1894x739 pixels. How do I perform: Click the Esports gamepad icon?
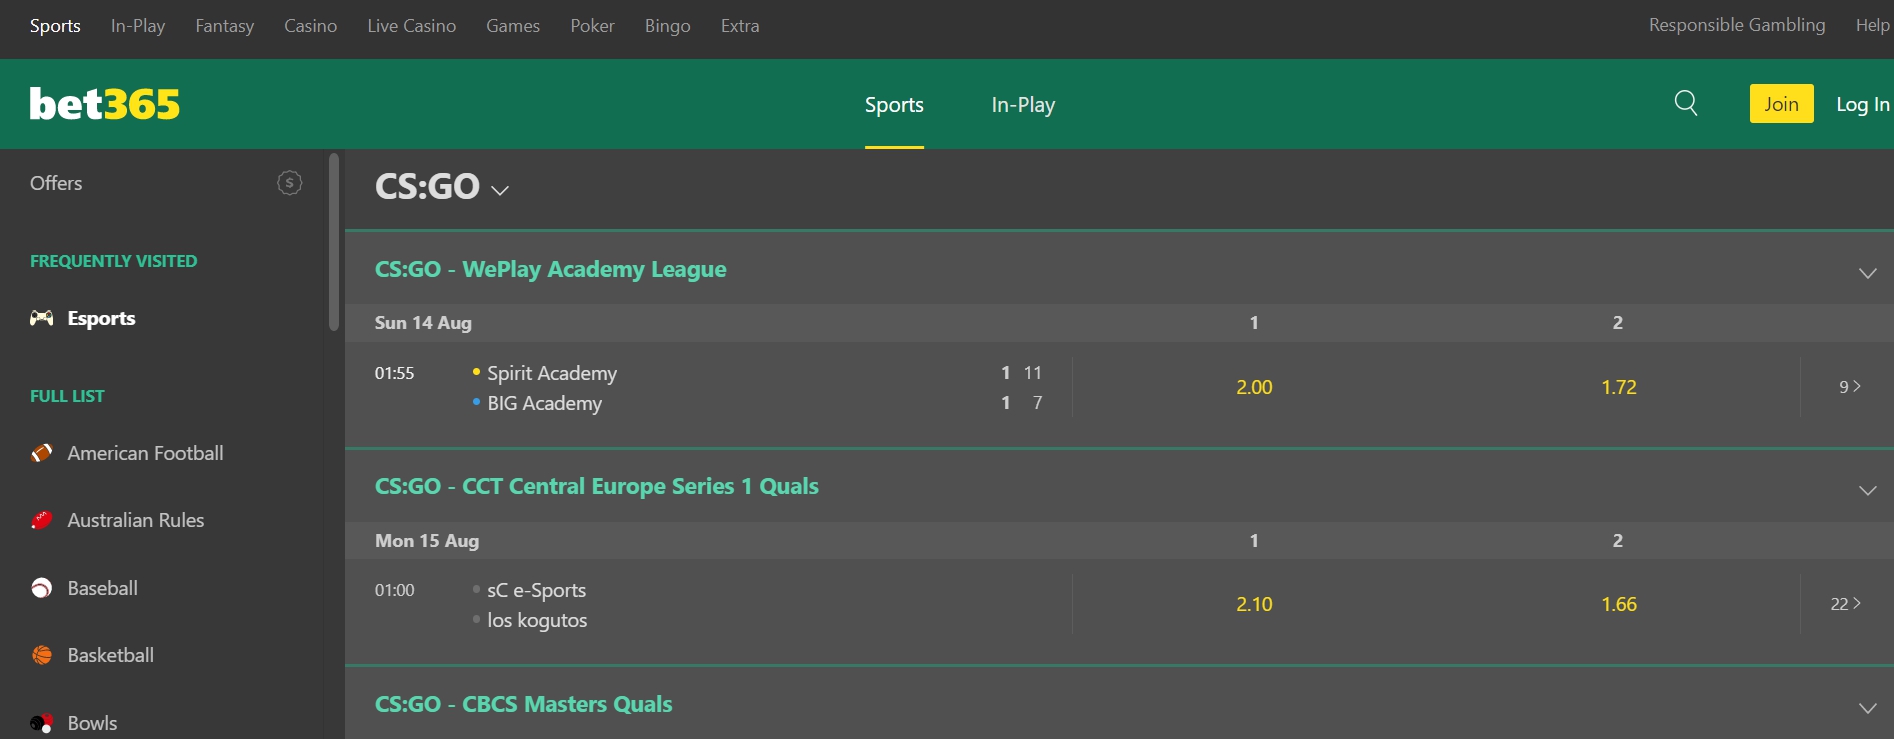tap(42, 318)
